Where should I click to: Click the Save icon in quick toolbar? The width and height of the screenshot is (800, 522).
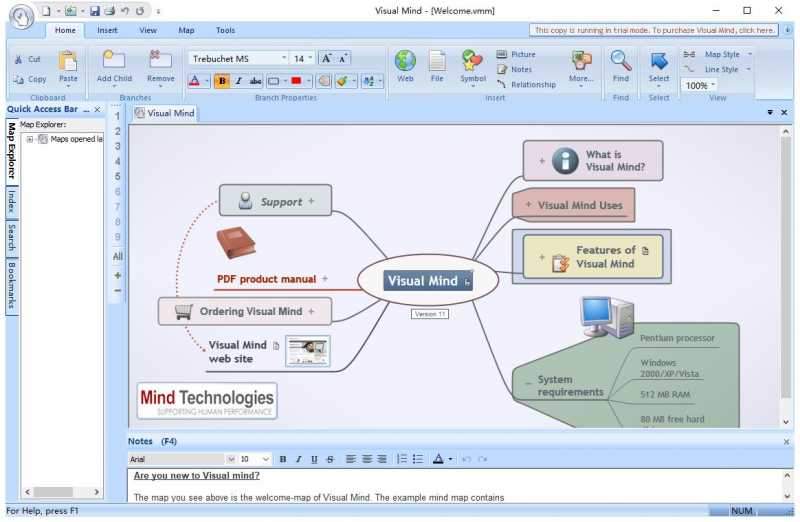pyautogui.click(x=94, y=11)
